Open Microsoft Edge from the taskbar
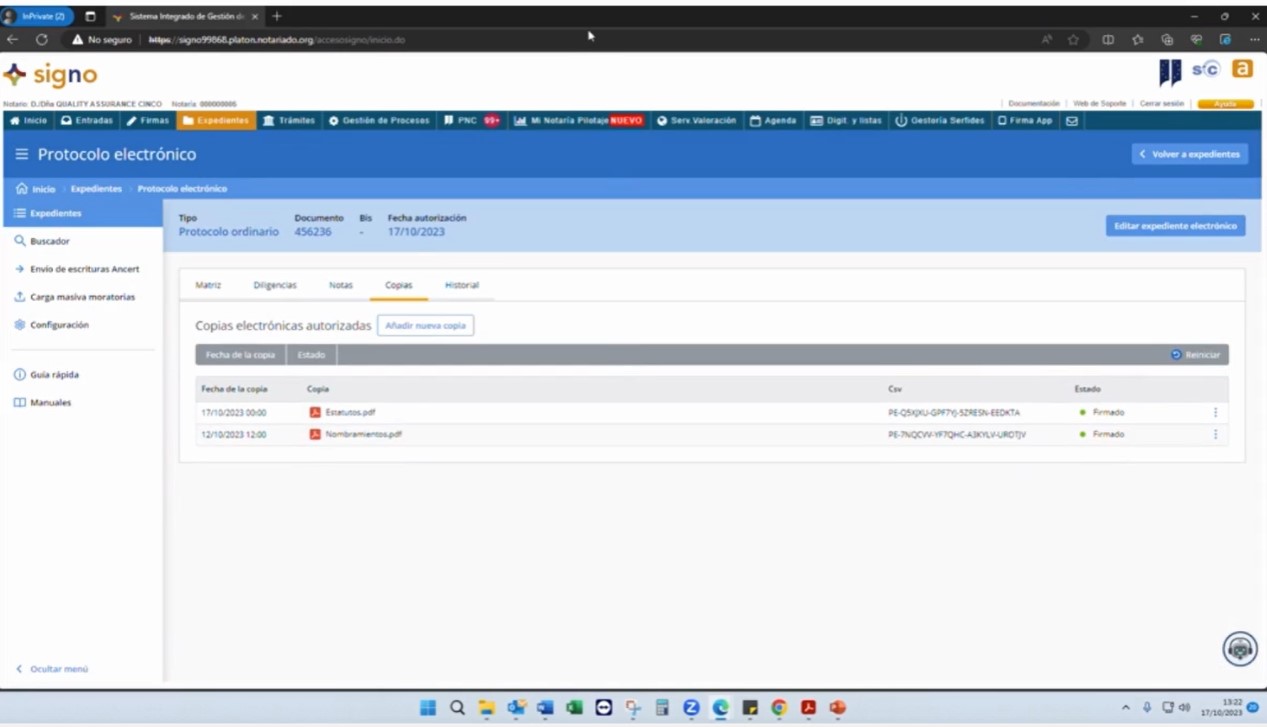The image size is (1267, 727). [720, 708]
